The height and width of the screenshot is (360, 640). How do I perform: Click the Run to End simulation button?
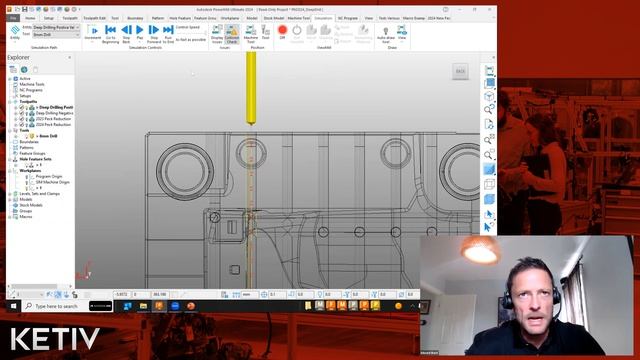168,33
